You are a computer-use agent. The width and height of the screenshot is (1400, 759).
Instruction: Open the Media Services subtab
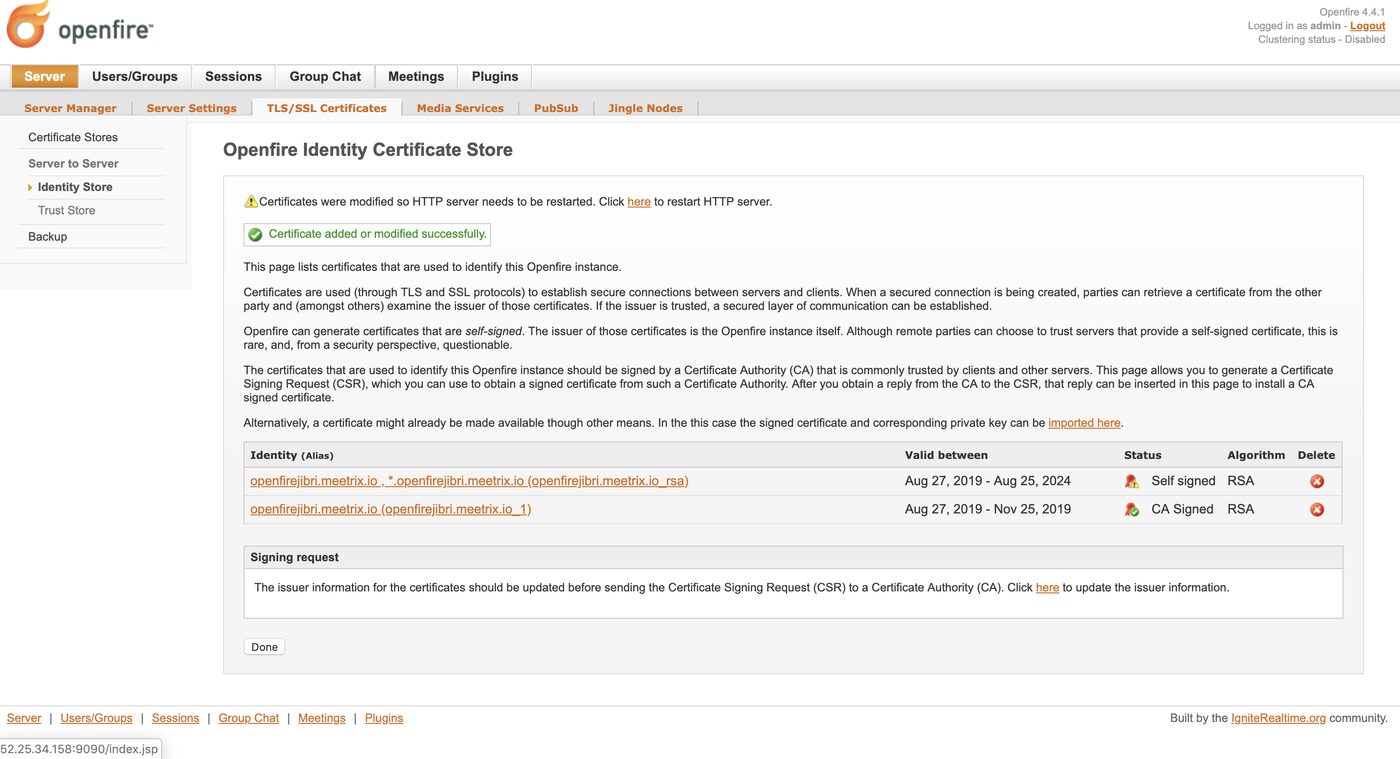(460, 108)
